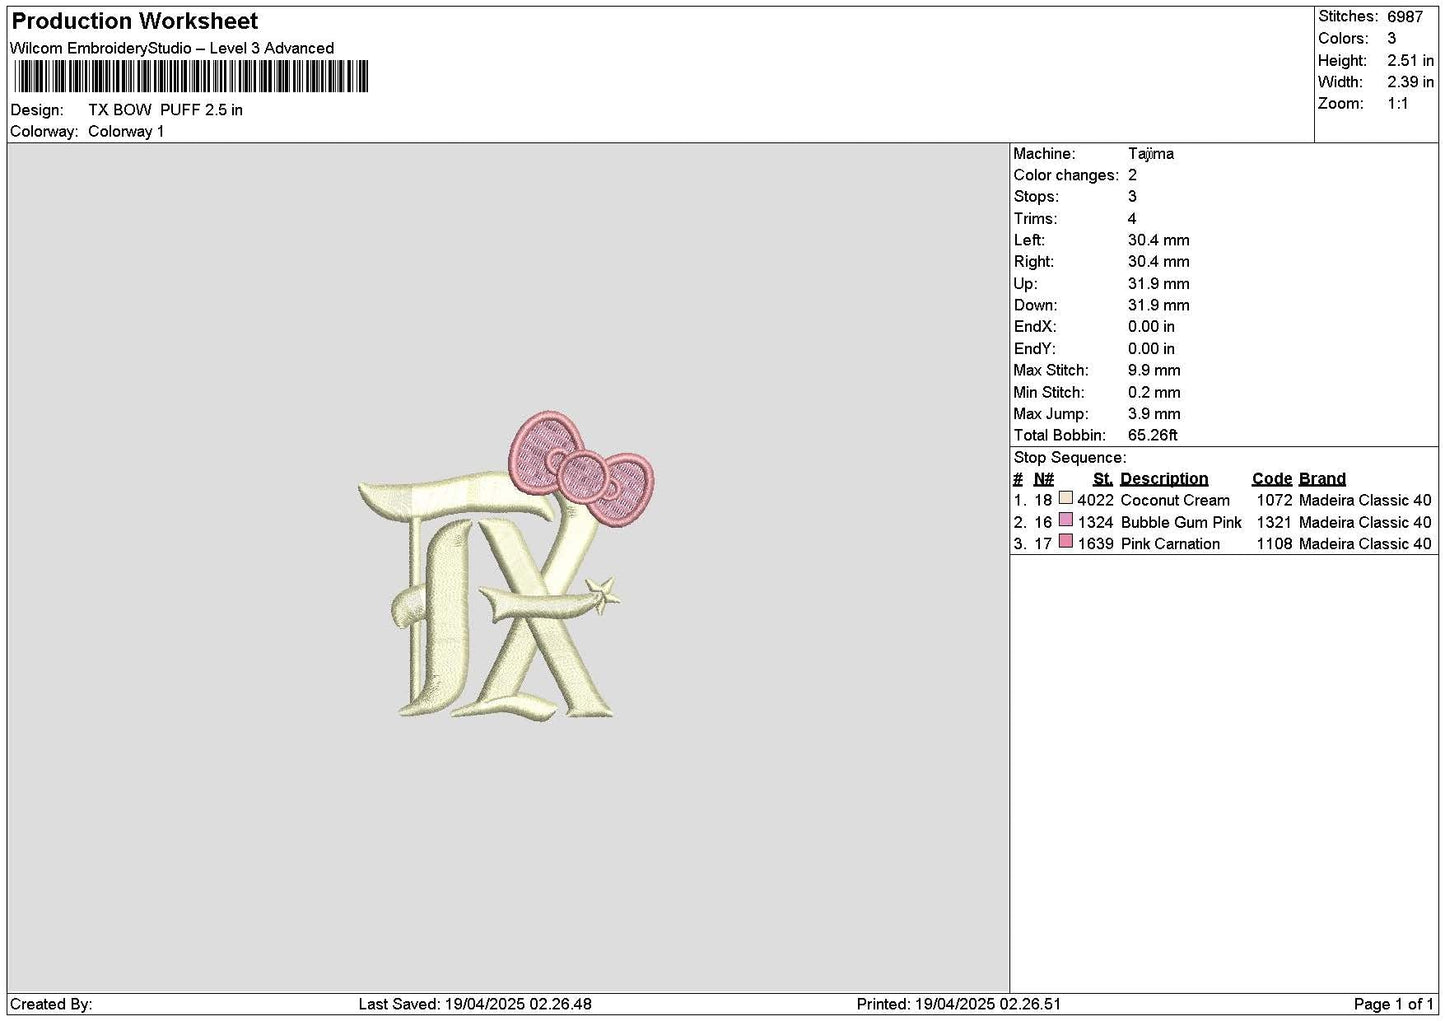Click the 'Color changes:' label
The height and width of the screenshot is (1021, 1445).
click(1066, 176)
